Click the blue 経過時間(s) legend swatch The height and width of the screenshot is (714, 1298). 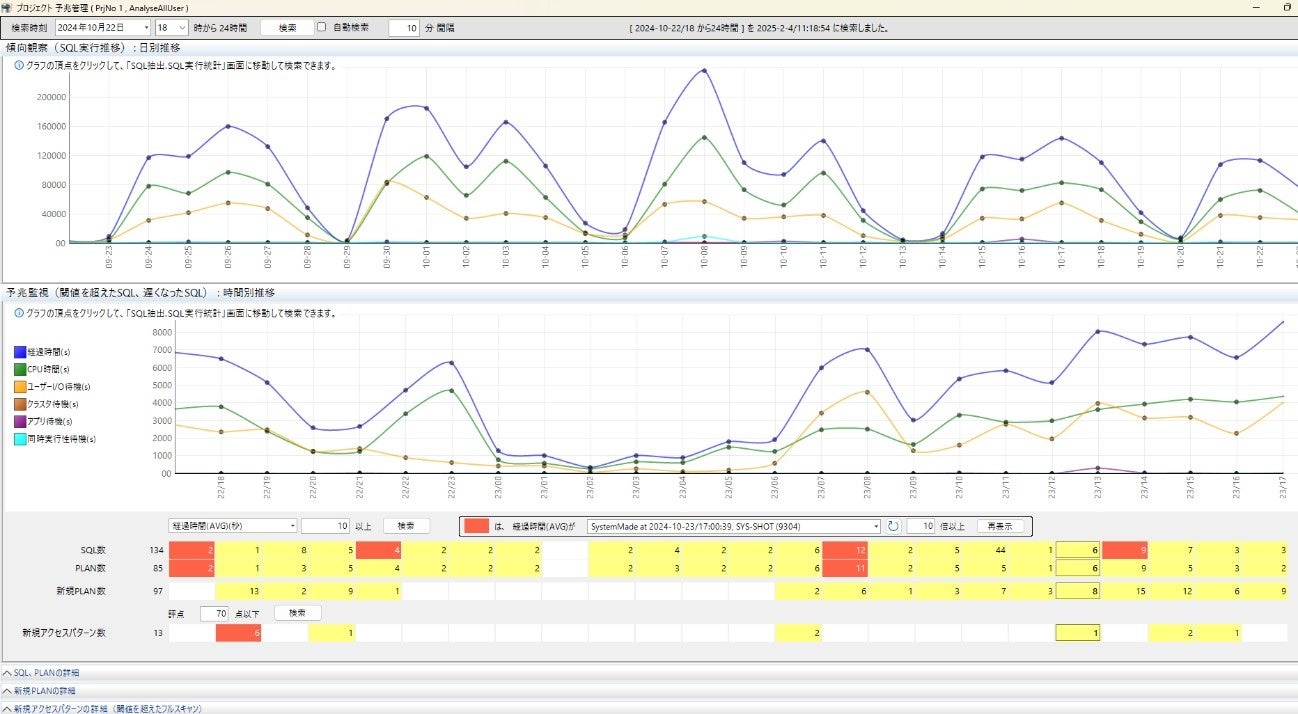point(20,352)
